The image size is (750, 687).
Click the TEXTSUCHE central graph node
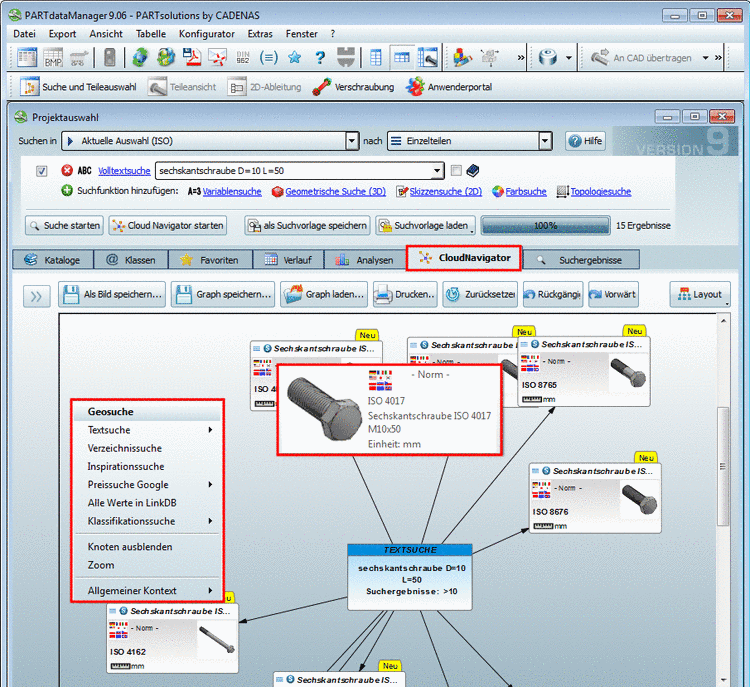pyautogui.click(x=410, y=577)
